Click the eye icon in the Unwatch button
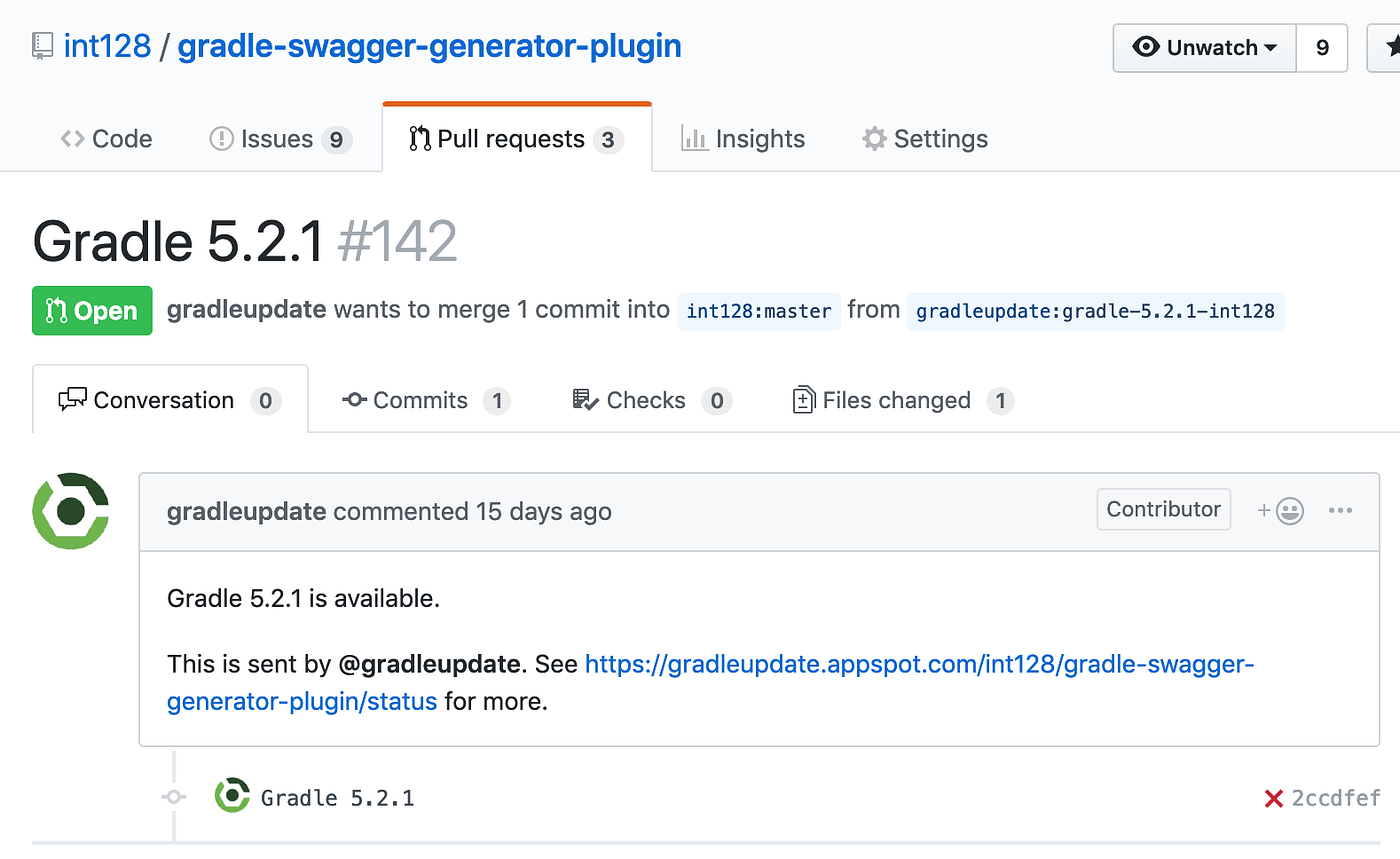Viewport: 1400px width, 859px height. [1147, 47]
